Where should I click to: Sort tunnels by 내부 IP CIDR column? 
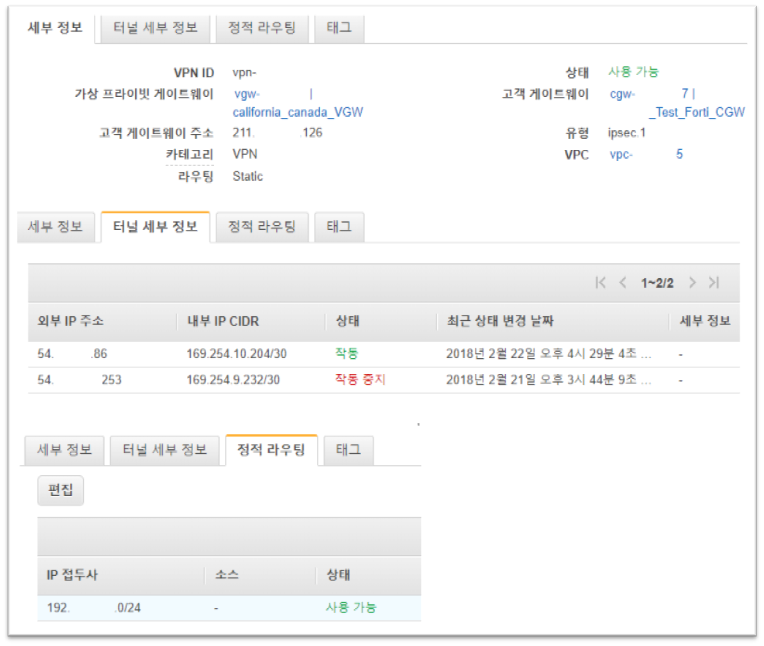[224, 322]
